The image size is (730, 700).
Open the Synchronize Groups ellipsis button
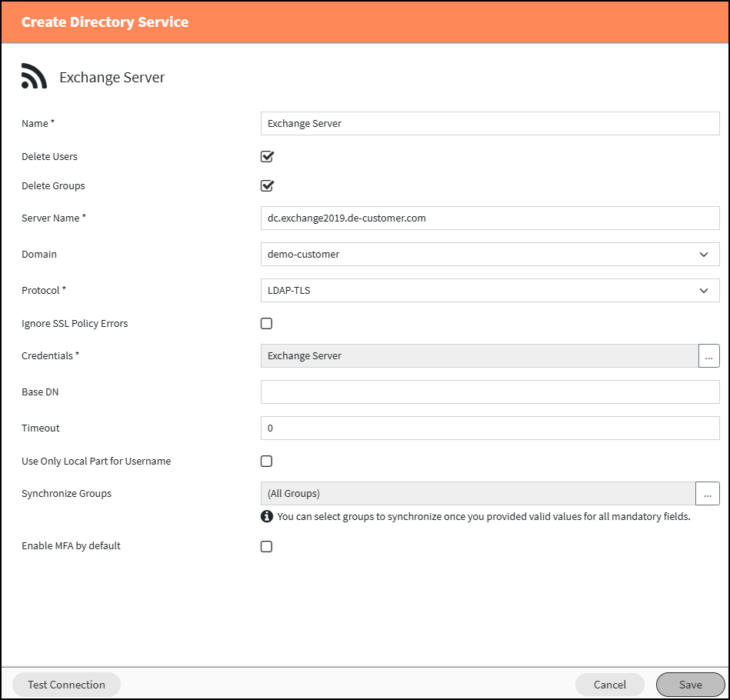(707, 493)
